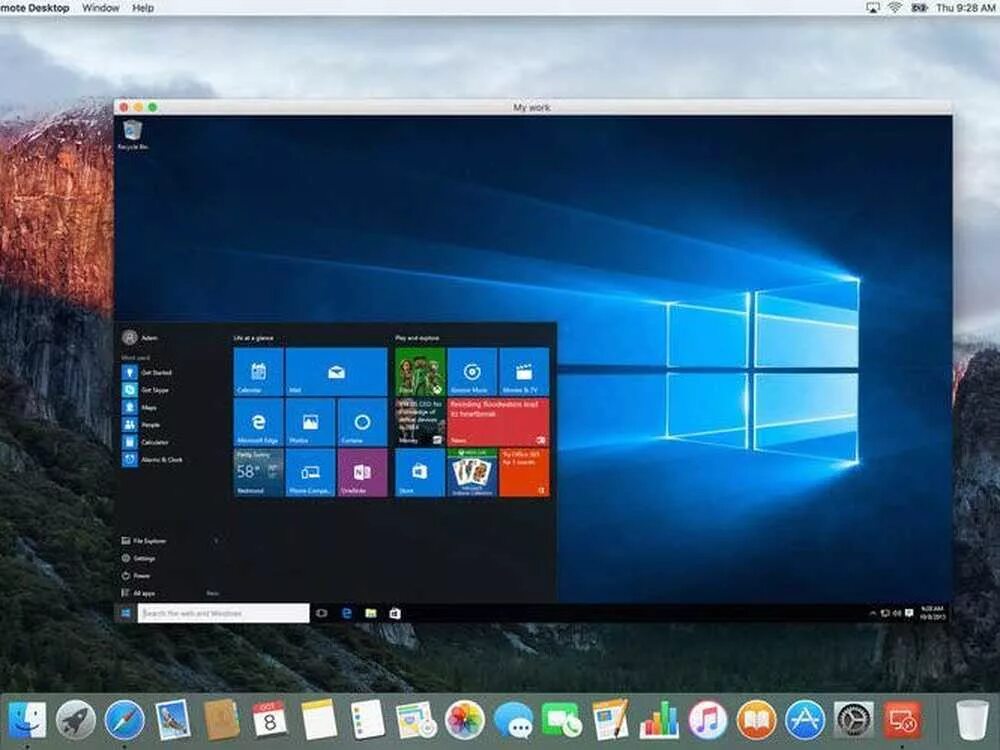Open Microsoft Remote Desktop from the Dock

[x=902, y=720]
